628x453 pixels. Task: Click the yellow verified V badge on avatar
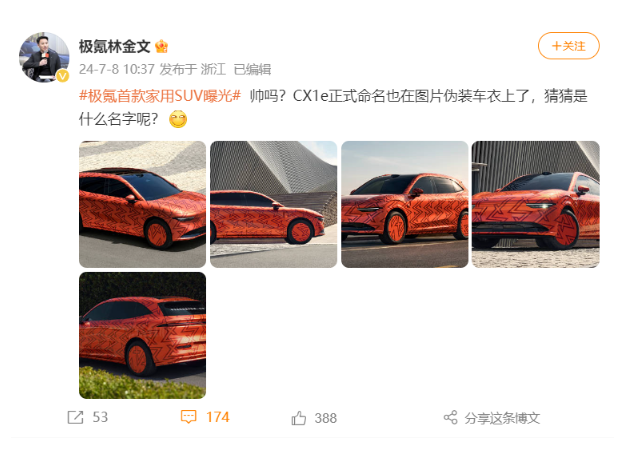[62, 76]
